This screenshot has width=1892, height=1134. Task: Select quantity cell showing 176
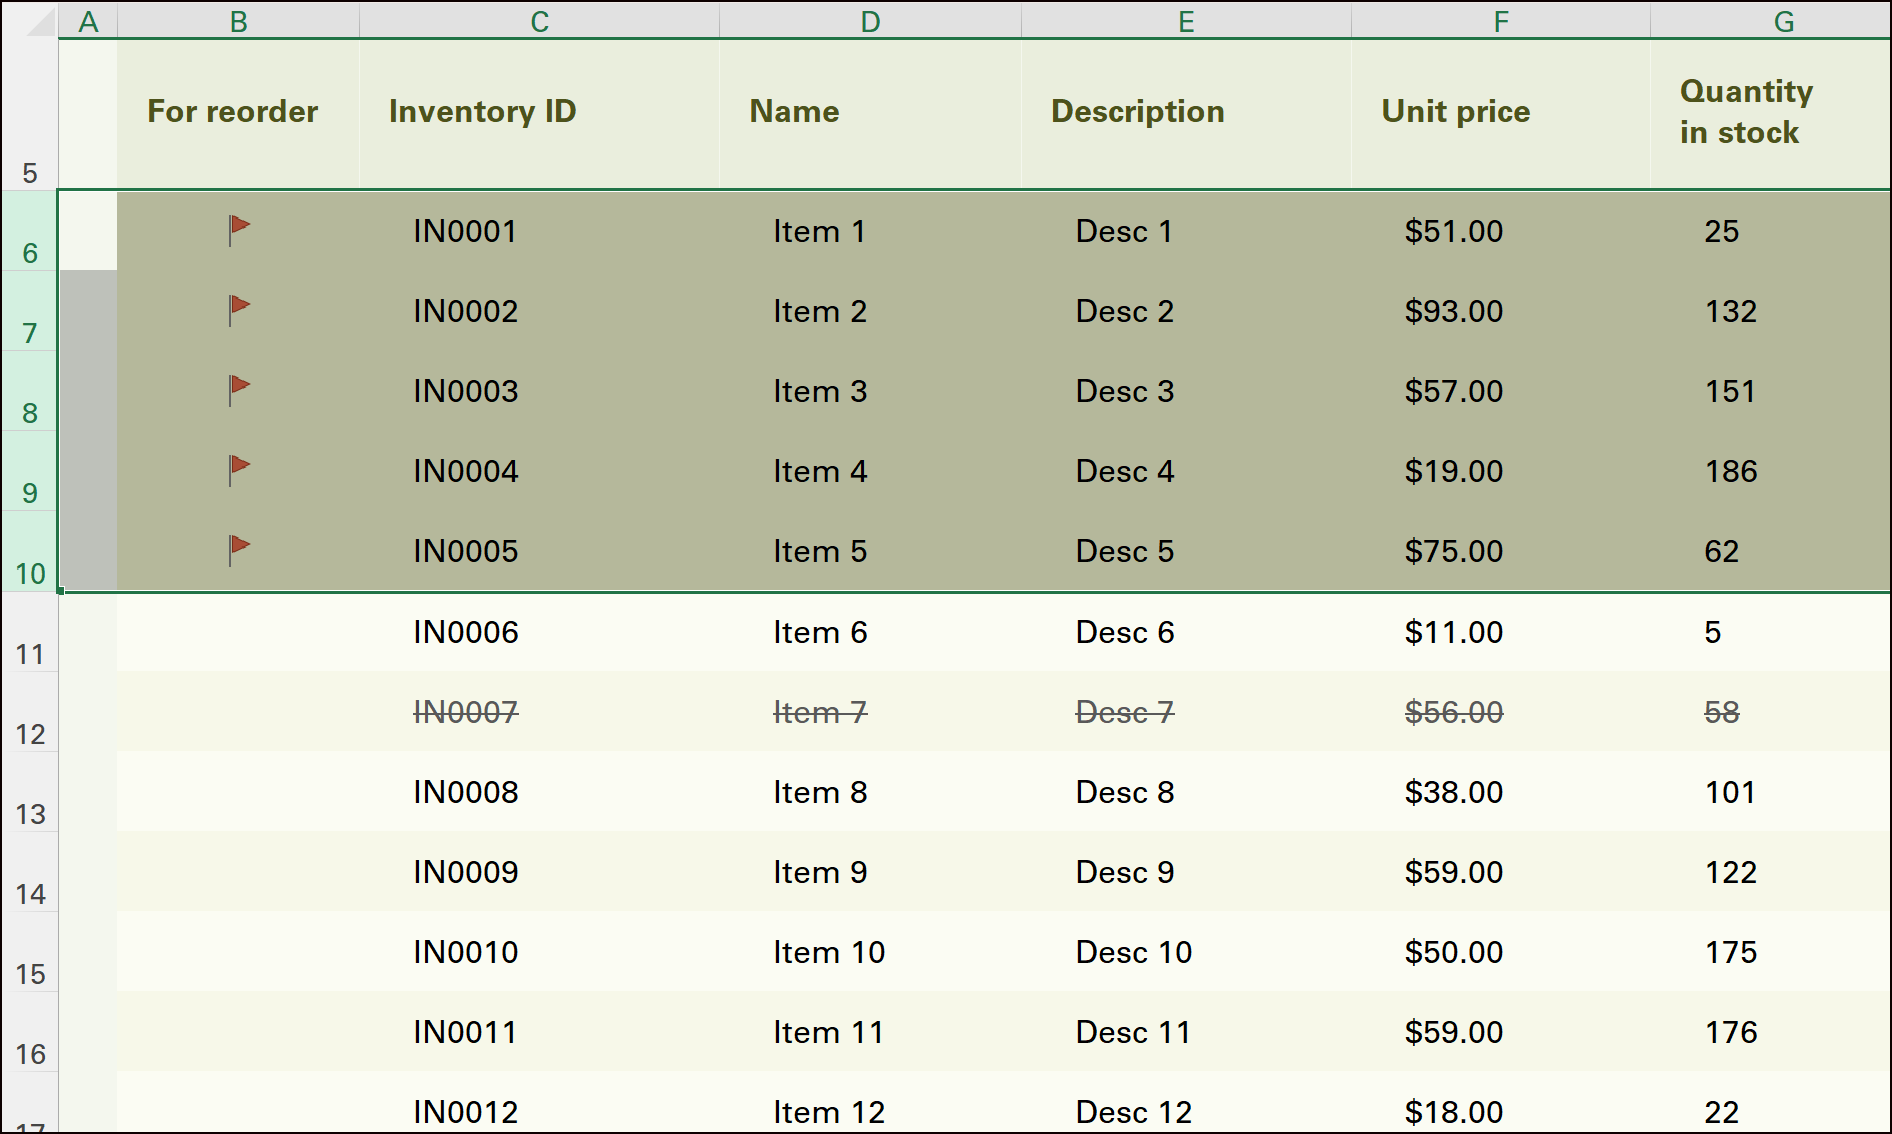(1730, 1032)
